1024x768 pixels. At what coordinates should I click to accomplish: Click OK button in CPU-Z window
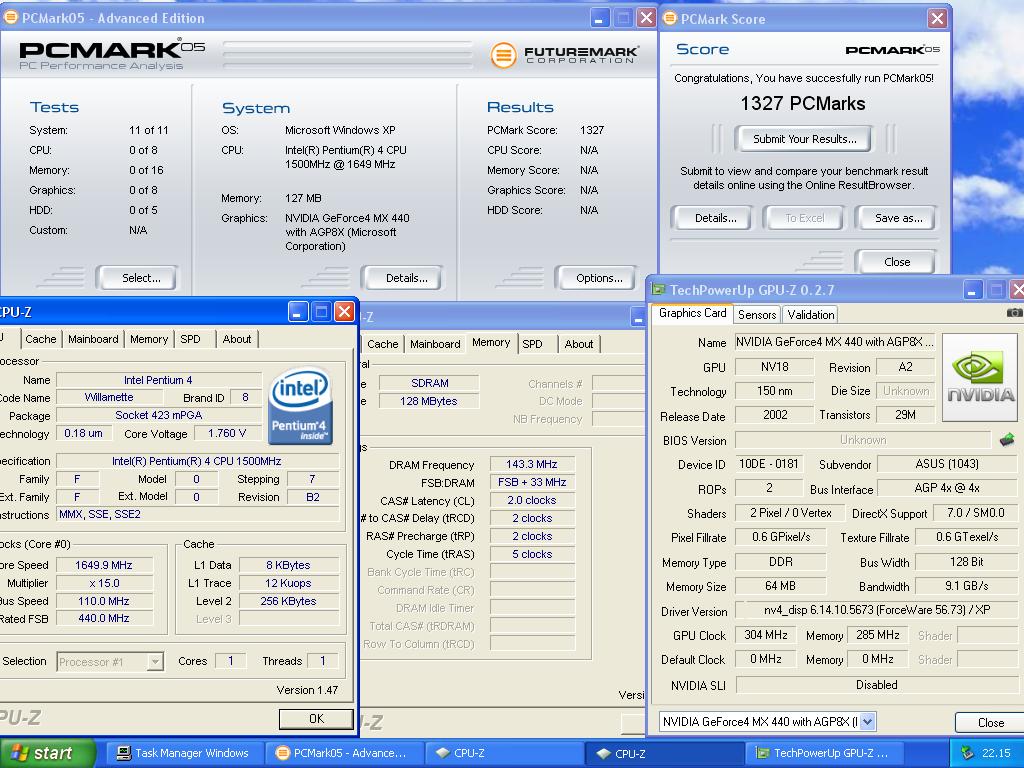click(x=316, y=718)
